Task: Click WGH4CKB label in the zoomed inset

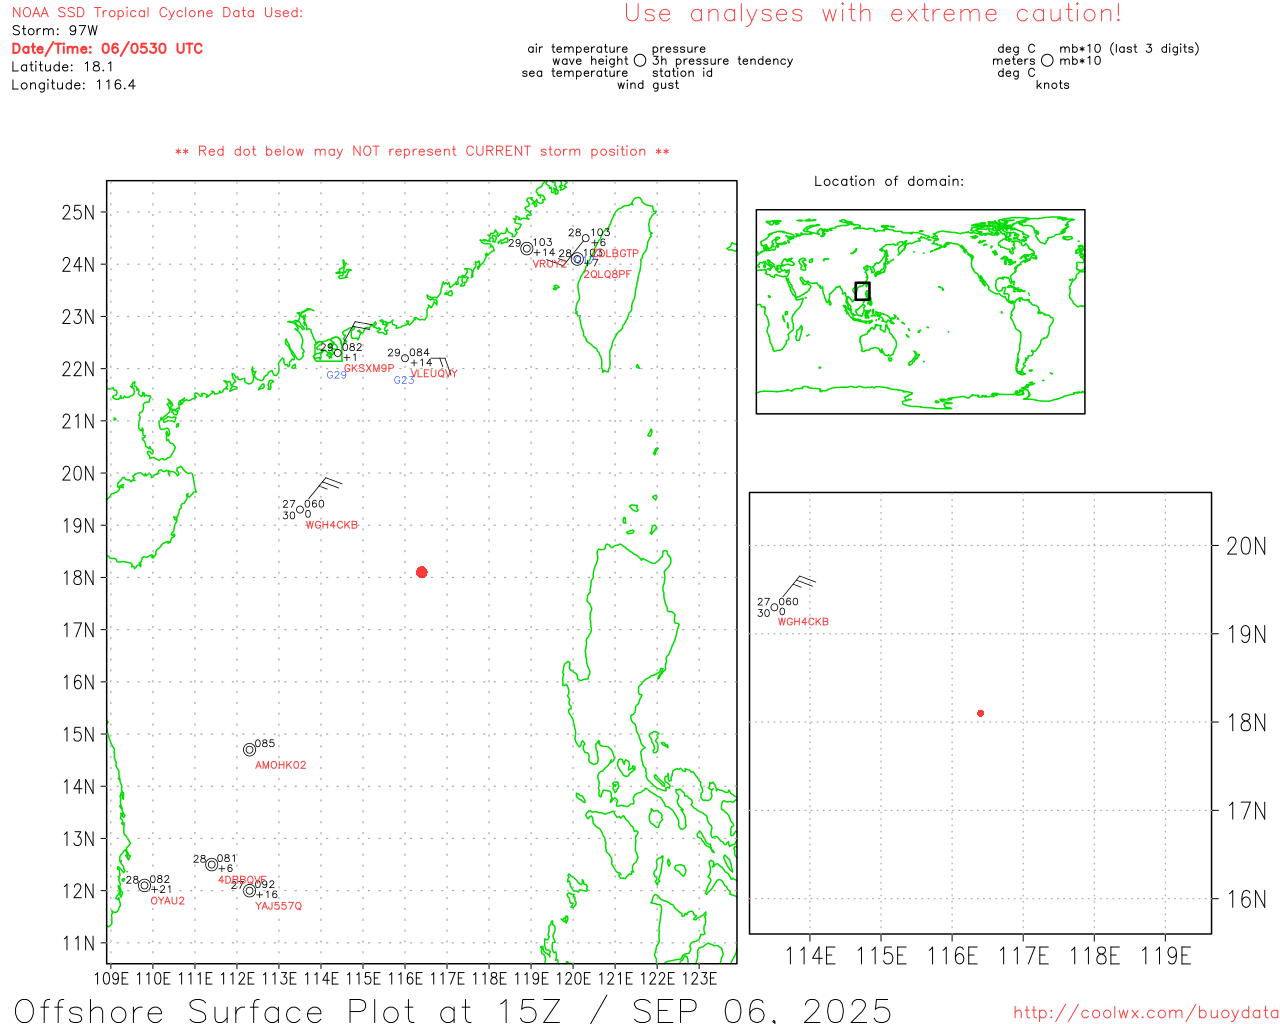Action: pos(804,622)
